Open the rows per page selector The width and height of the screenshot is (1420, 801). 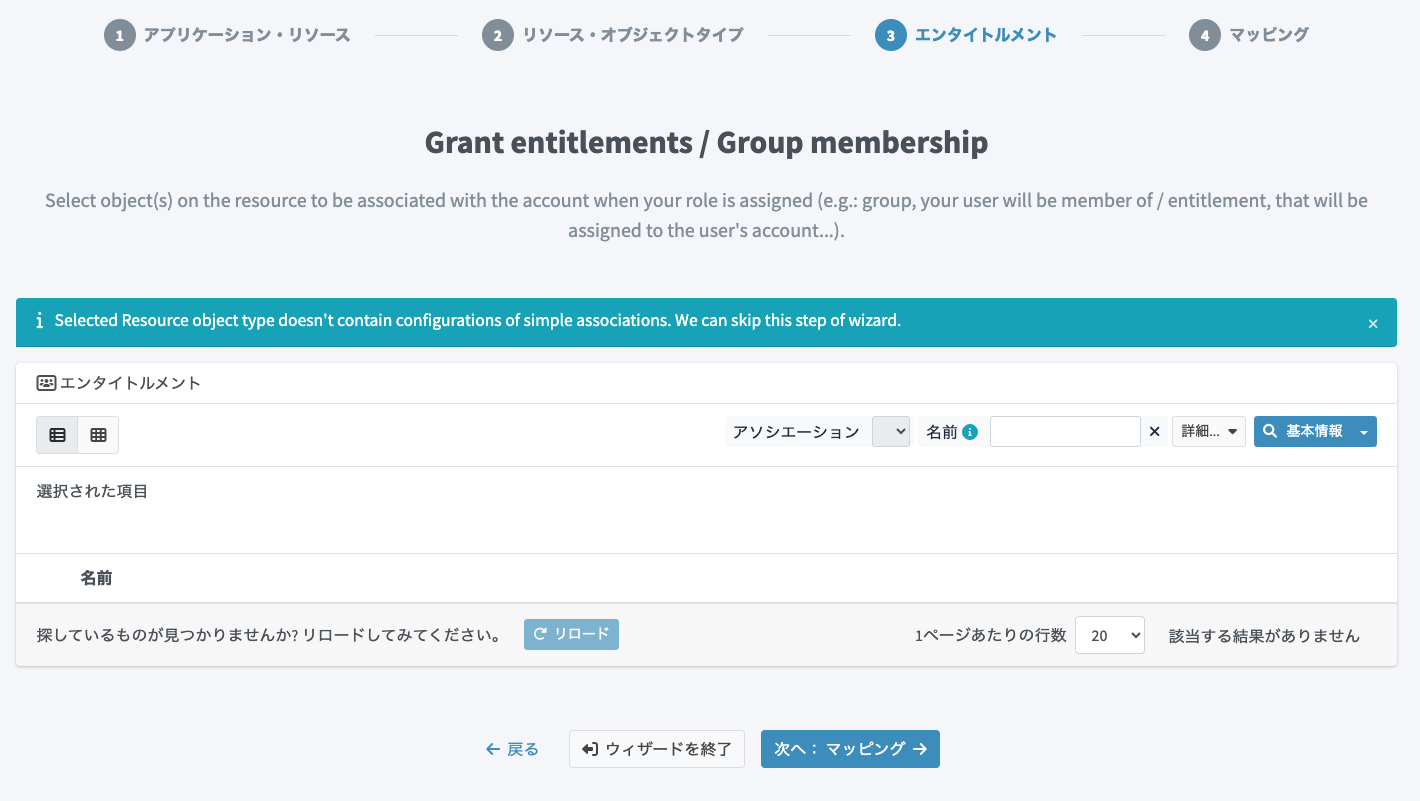coord(1109,635)
